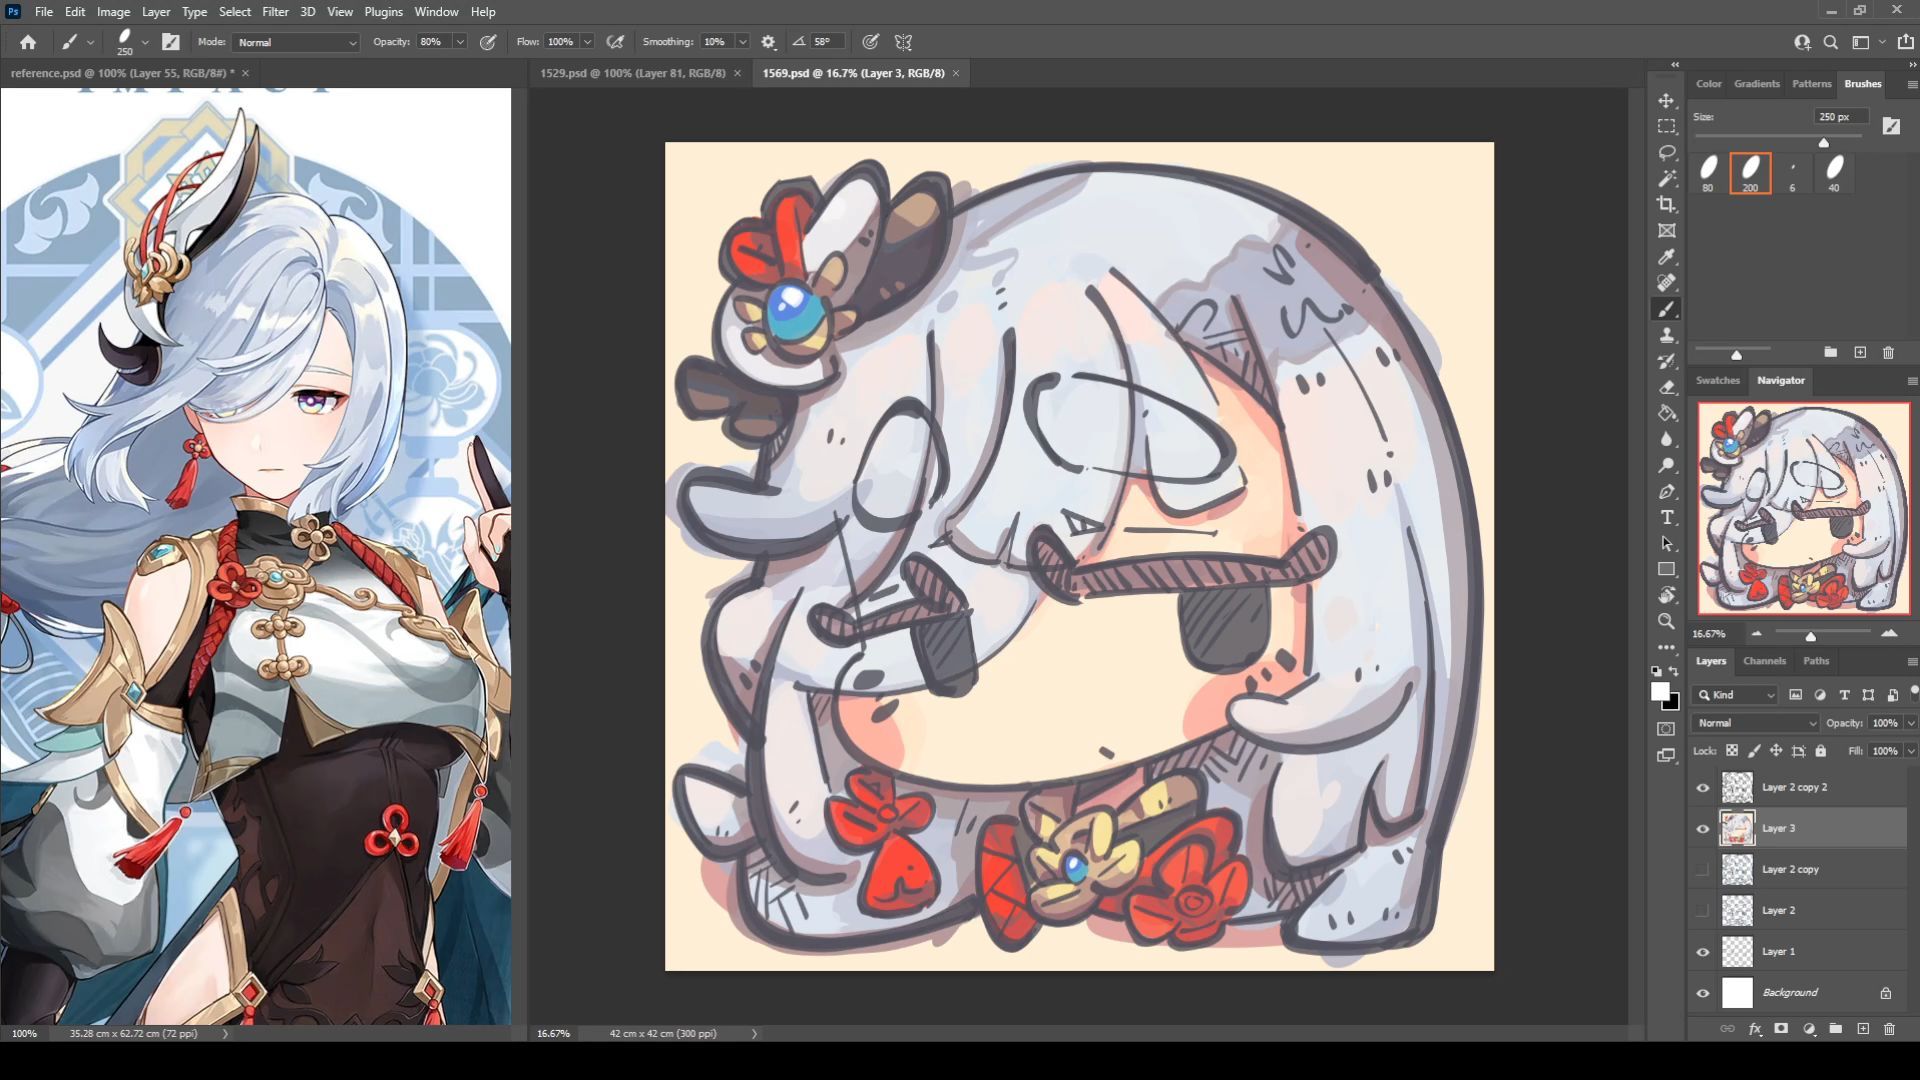Select the Frame tool
The width and height of the screenshot is (1920, 1080).
point(1666,231)
